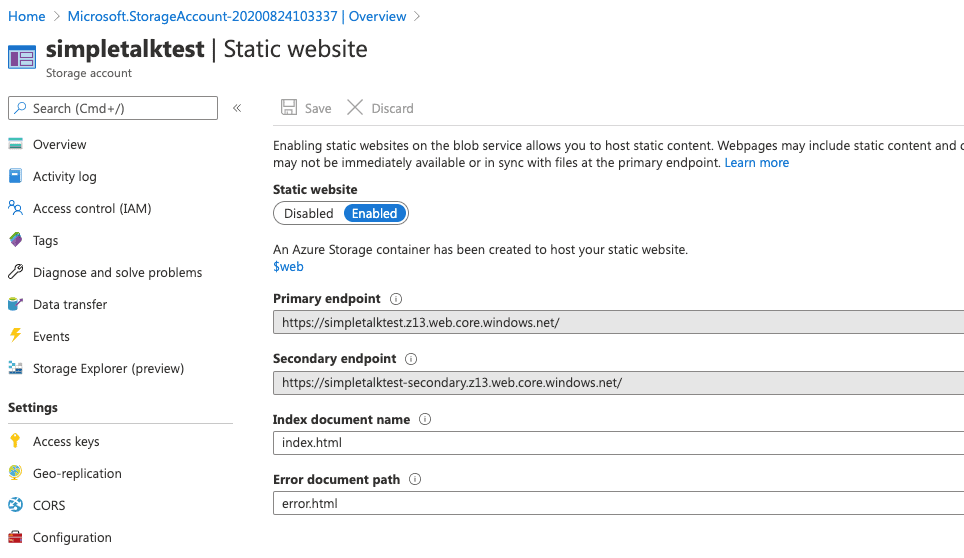
Task: Click the Diagnose wrench icon
Action: tap(15, 272)
